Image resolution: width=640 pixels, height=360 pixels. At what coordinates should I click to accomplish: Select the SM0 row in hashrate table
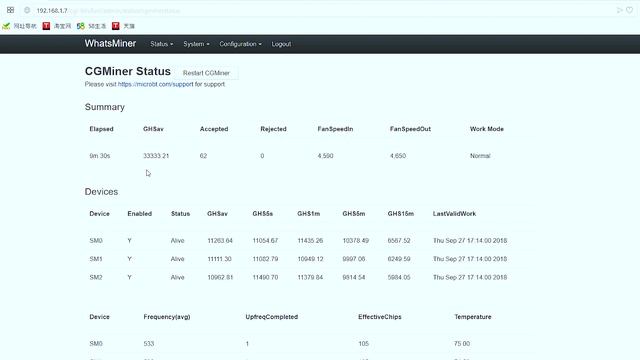point(310,241)
